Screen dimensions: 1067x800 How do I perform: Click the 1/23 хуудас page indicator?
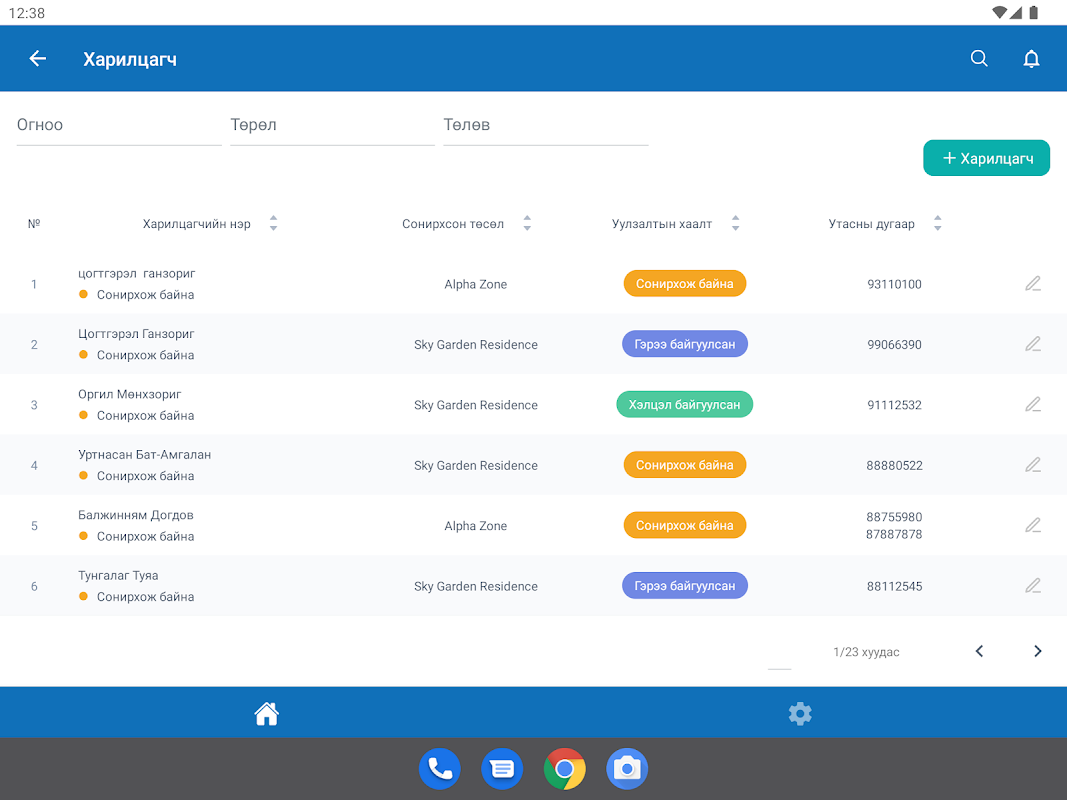coord(866,652)
